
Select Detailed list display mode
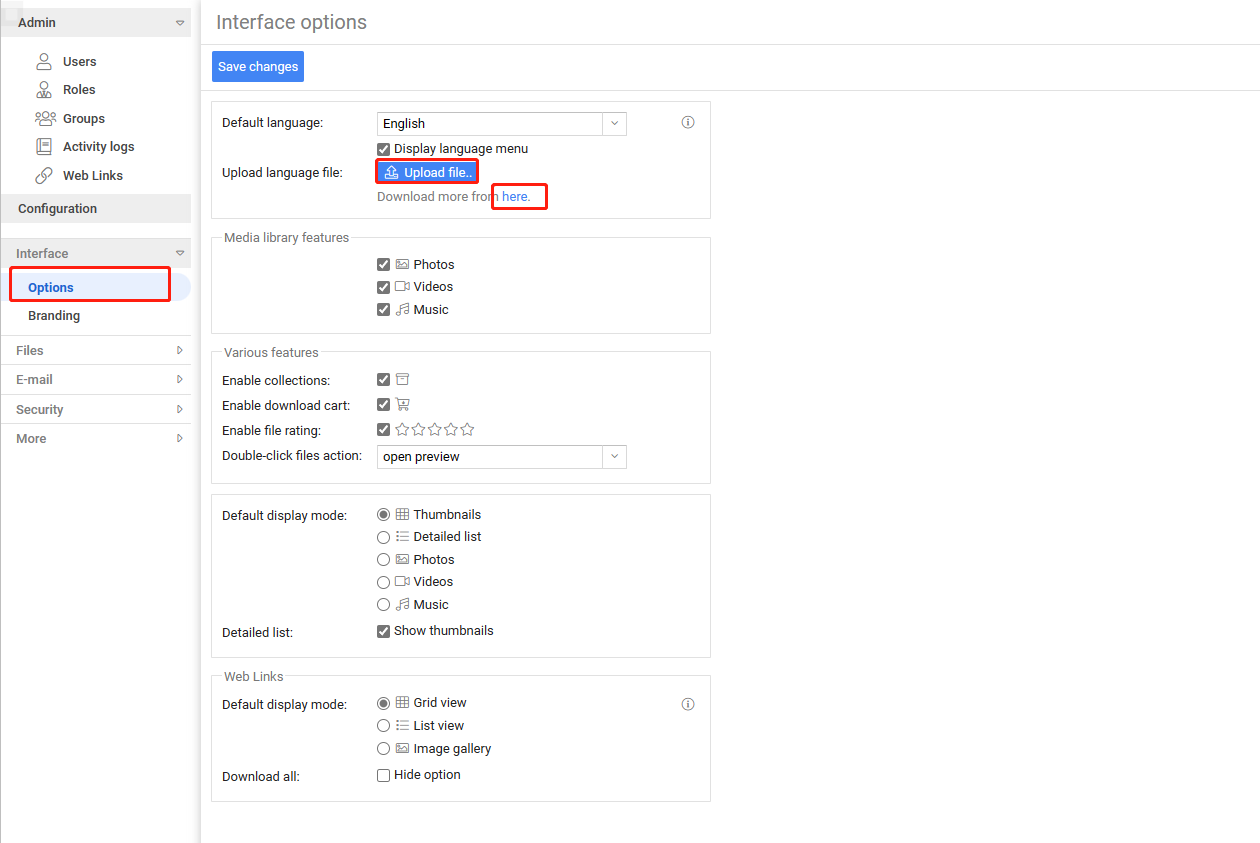(383, 537)
